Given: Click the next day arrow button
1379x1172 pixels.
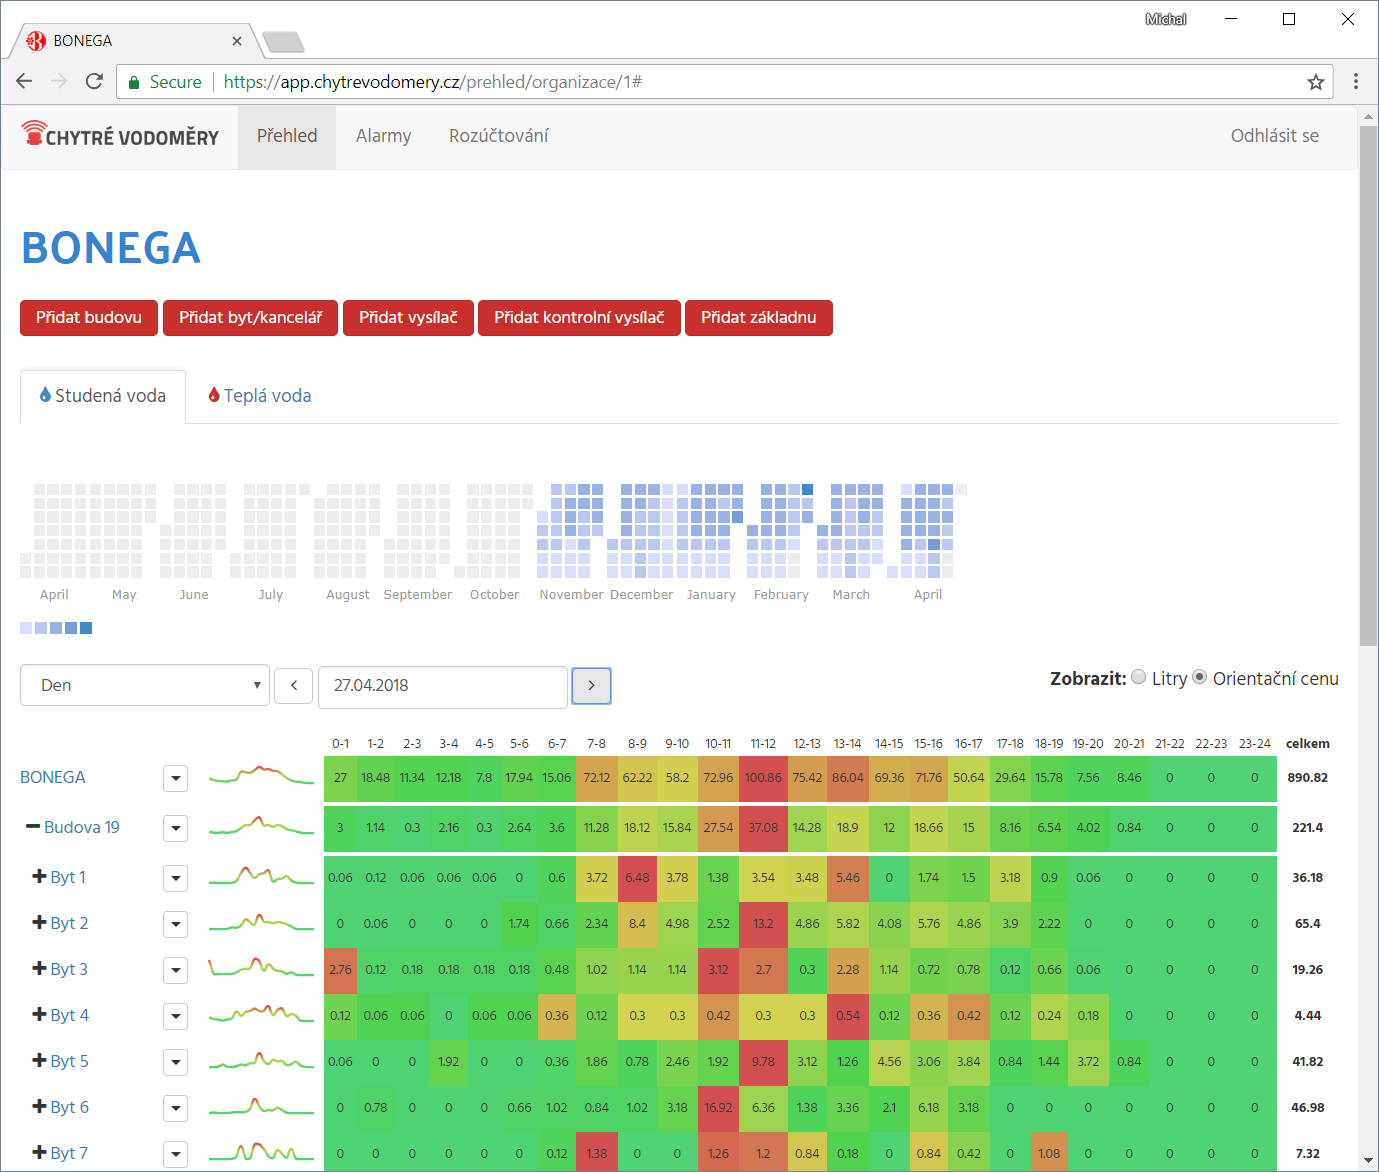Looking at the screenshot, I should 591,686.
